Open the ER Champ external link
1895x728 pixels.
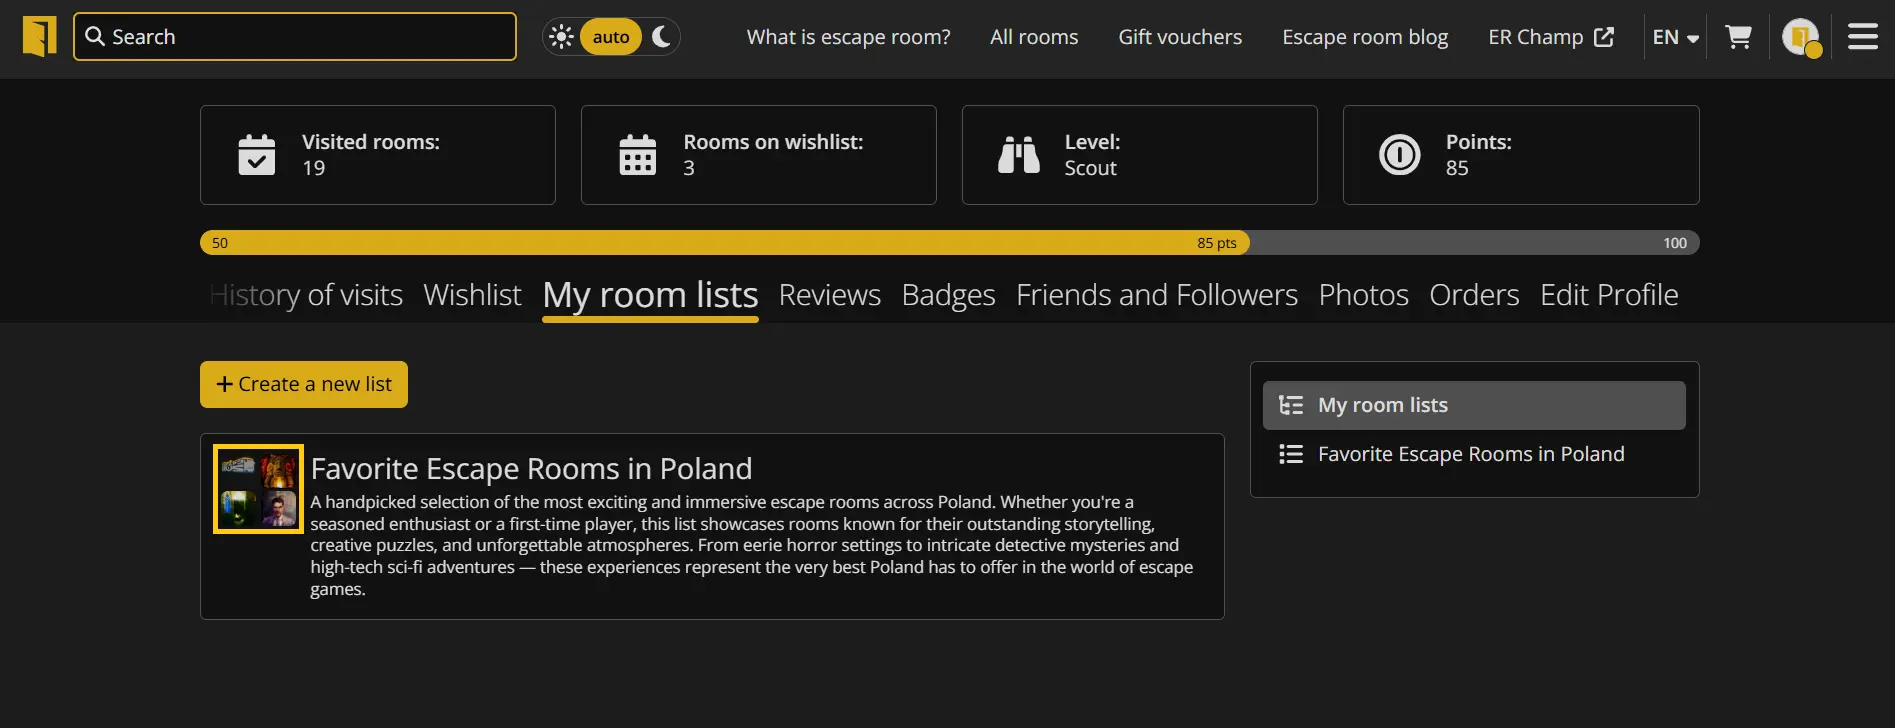point(1550,37)
